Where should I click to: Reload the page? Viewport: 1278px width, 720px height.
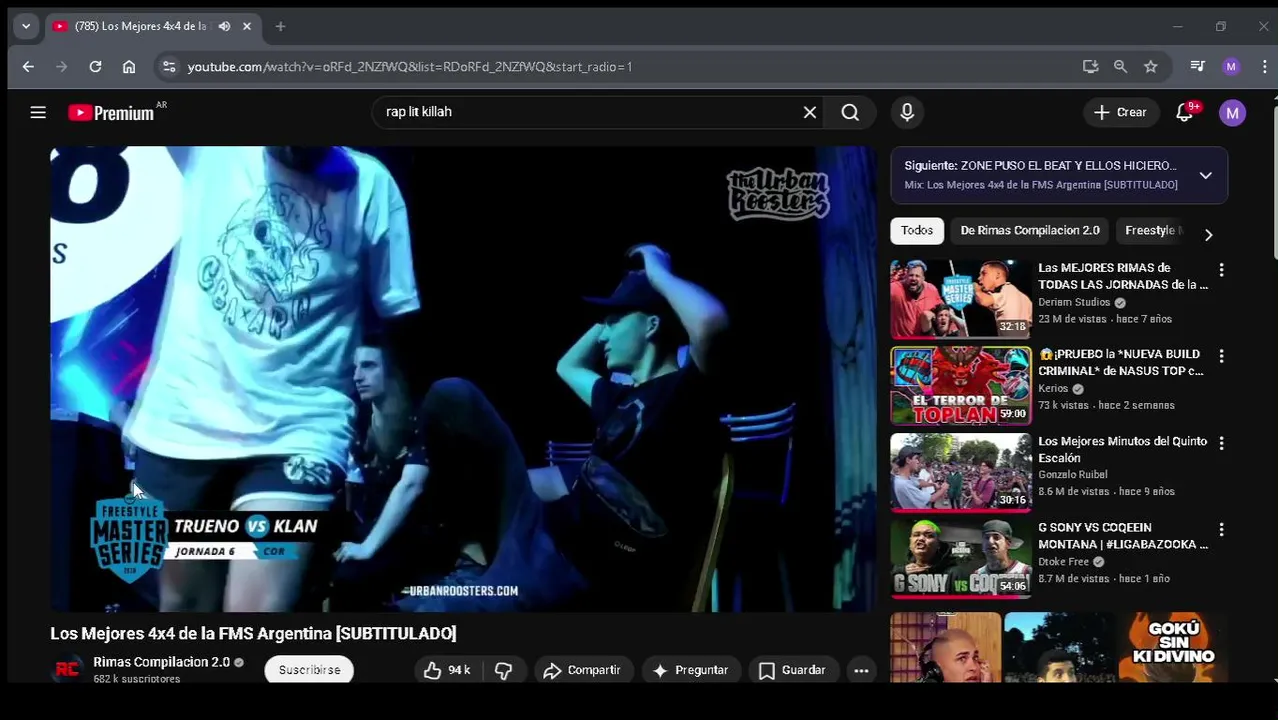point(95,66)
